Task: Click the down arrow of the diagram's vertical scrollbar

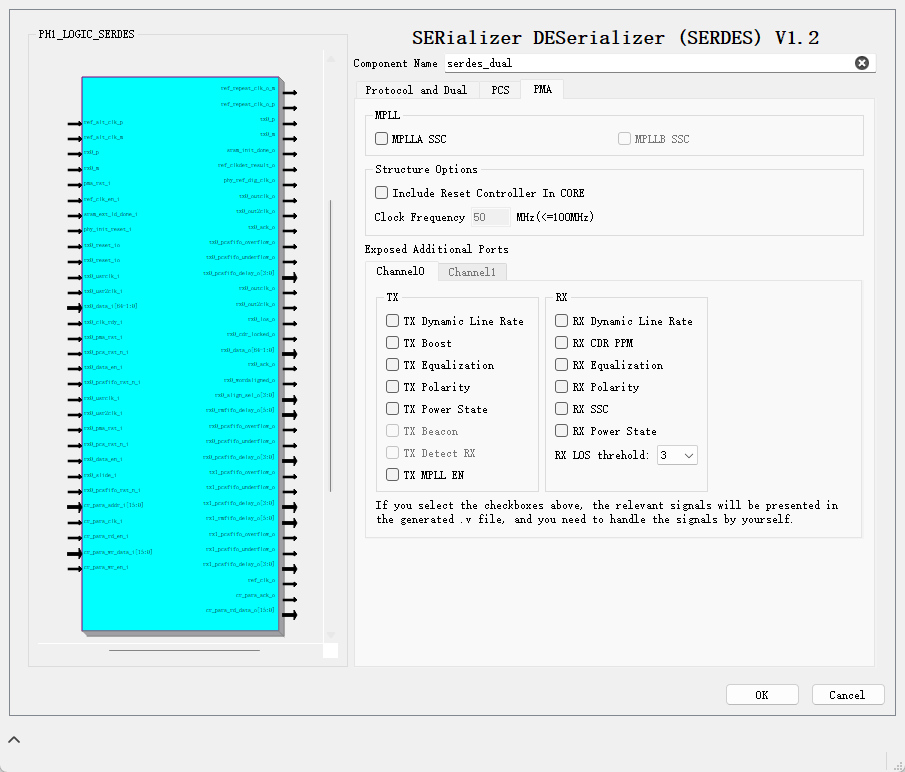Action: pos(331,635)
